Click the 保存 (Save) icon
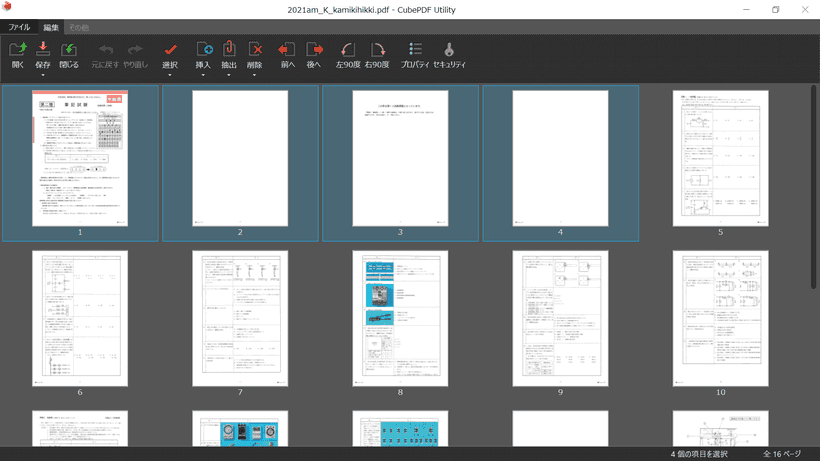The height and width of the screenshot is (461, 820). click(43, 49)
